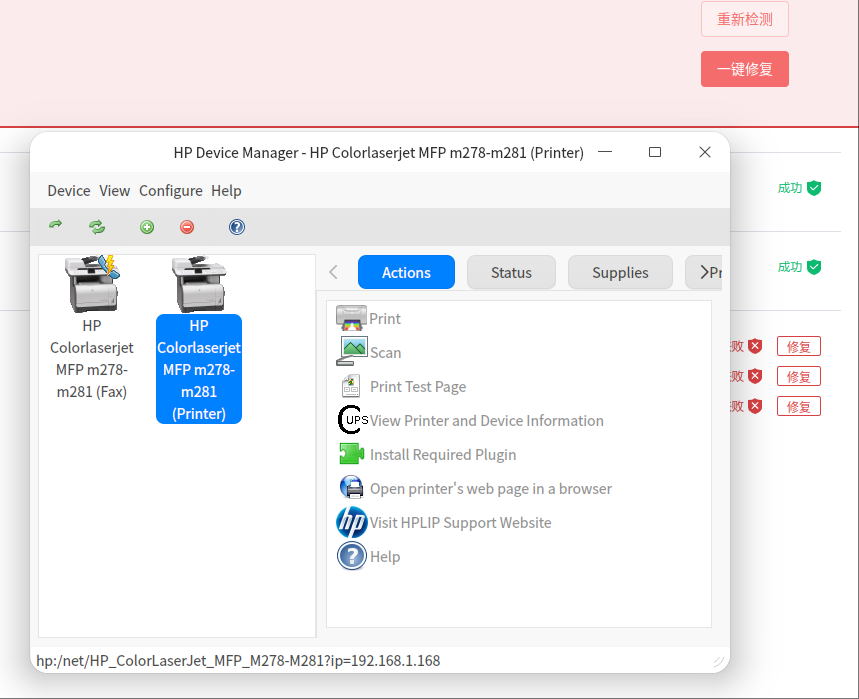The image size is (859, 699).
Task: Click the blue help toolbar icon
Action: [x=237, y=227]
